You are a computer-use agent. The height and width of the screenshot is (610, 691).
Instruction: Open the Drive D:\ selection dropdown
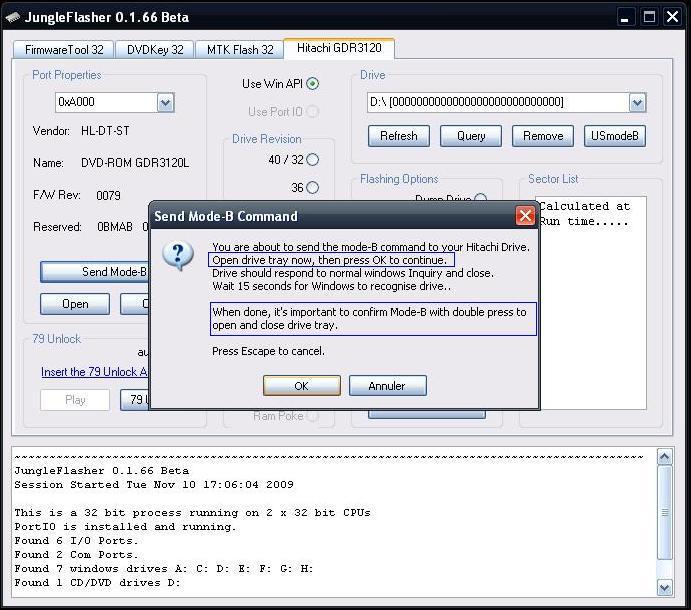[x=637, y=103]
